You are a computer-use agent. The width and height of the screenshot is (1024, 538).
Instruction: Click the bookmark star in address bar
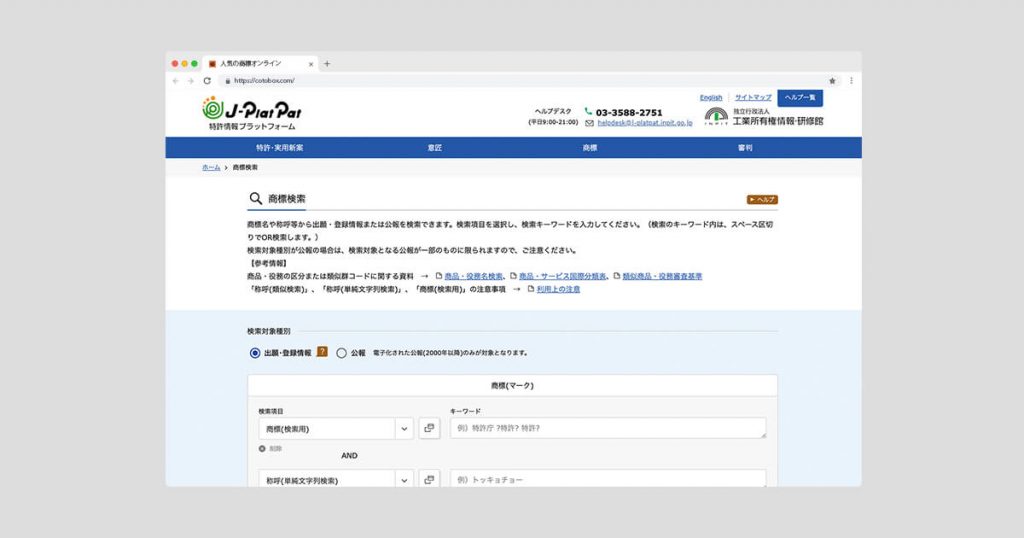tap(832, 80)
